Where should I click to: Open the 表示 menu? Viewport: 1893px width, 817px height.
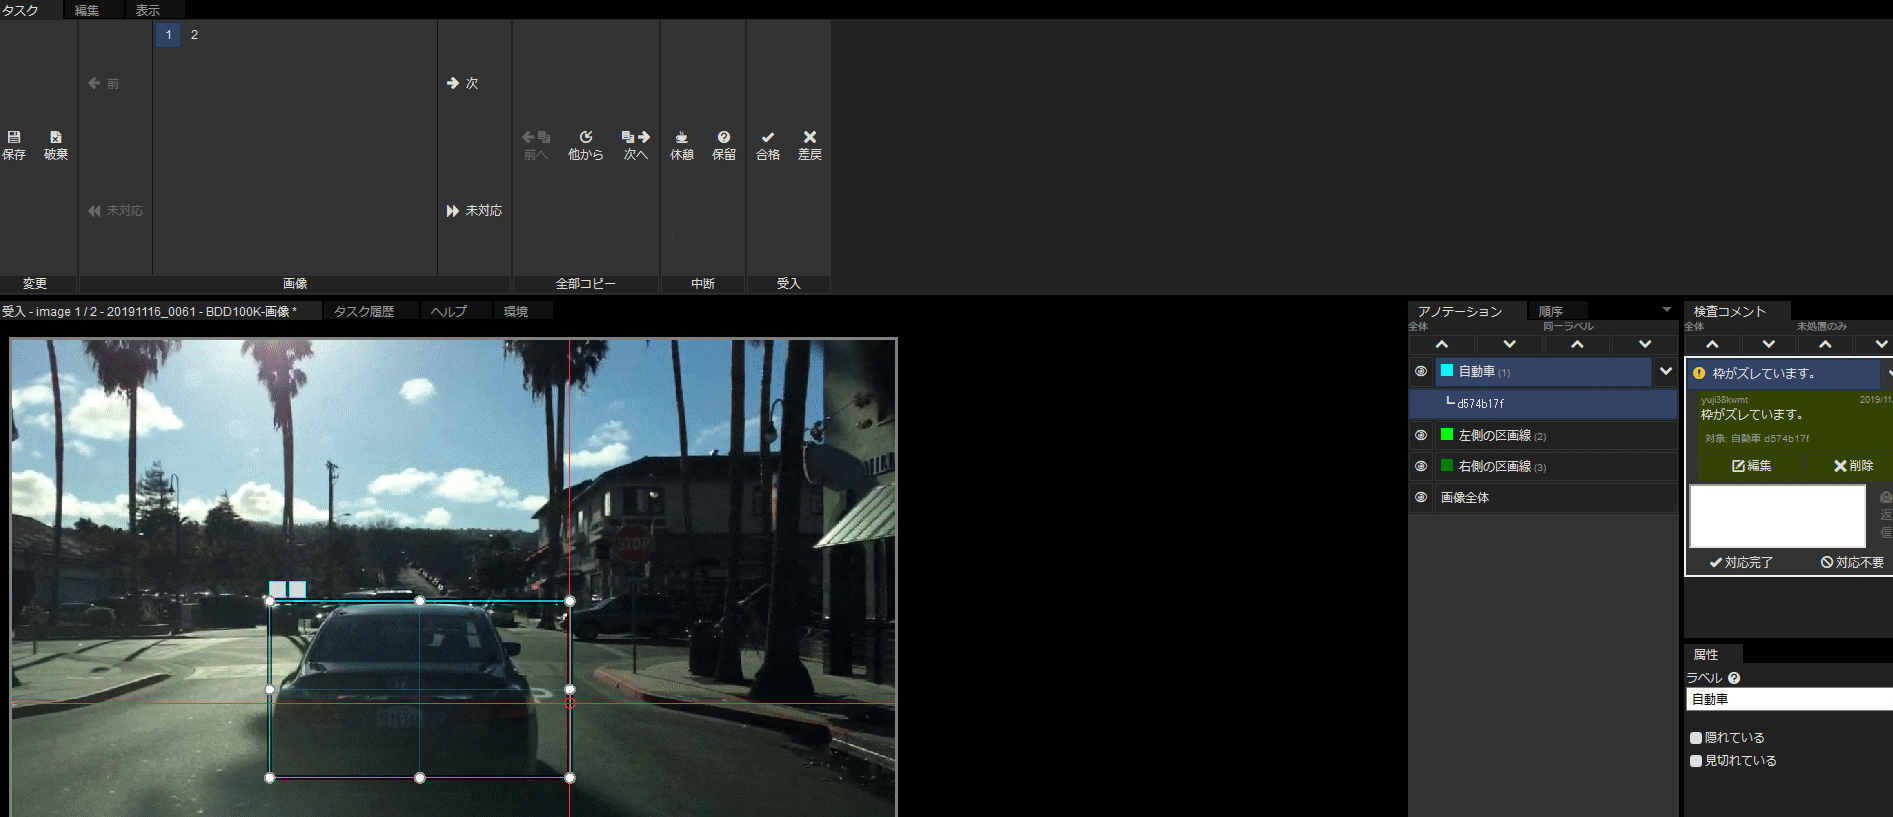point(148,10)
